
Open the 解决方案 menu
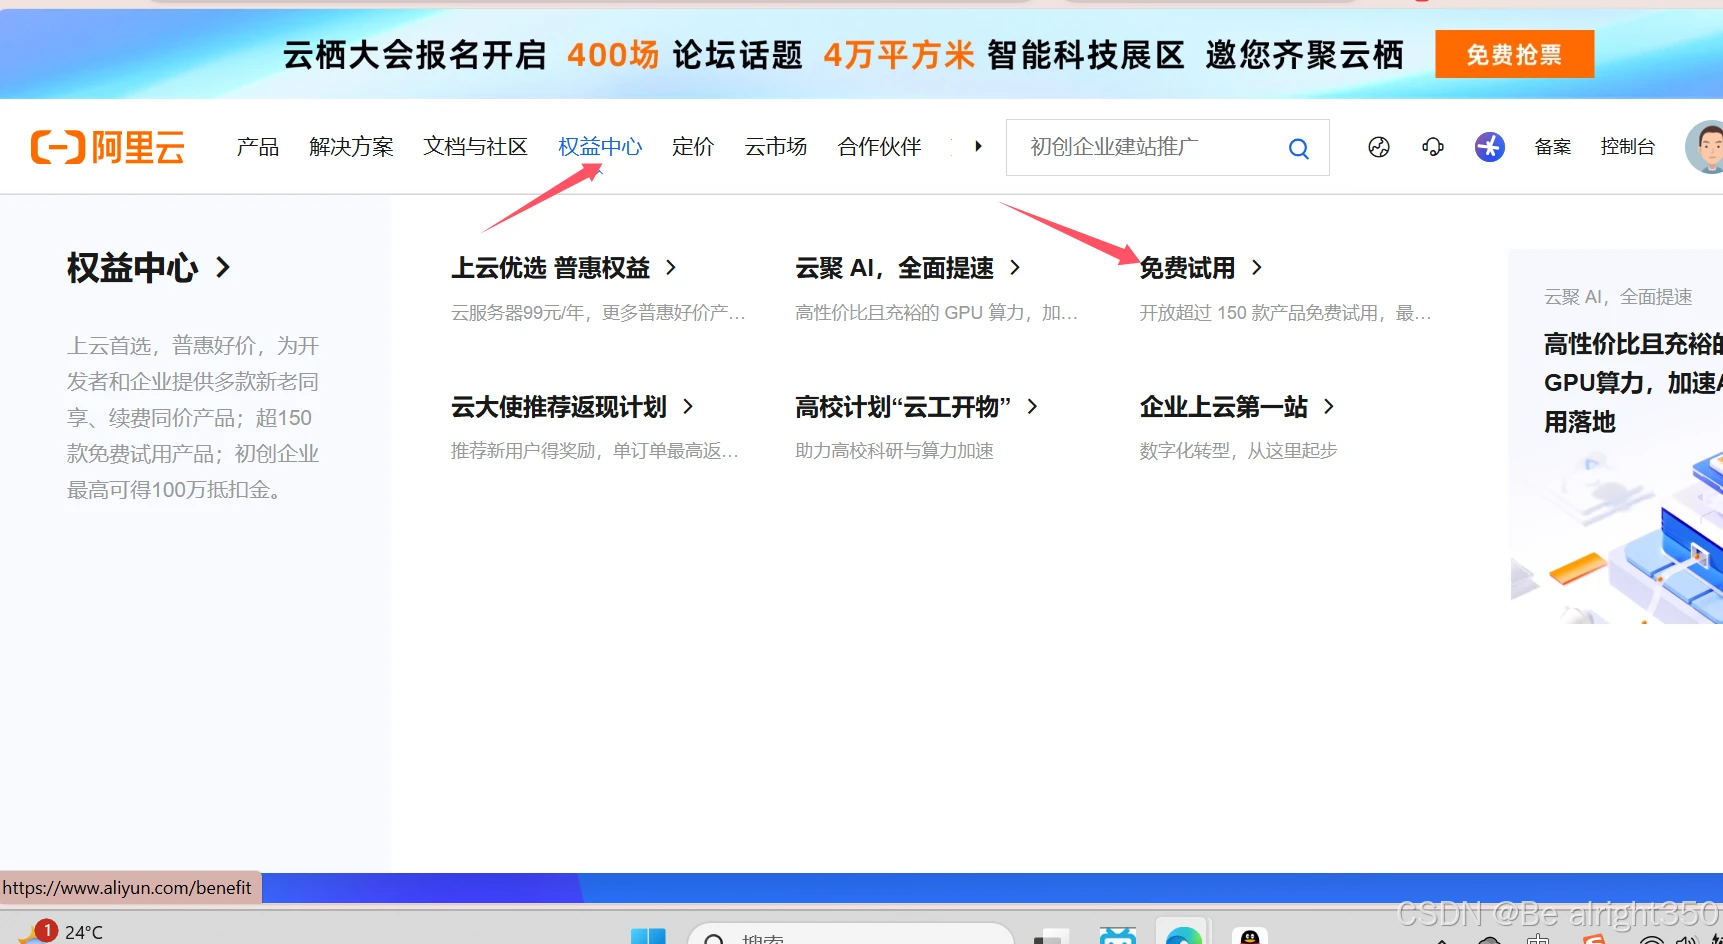click(x=351, y=147)
